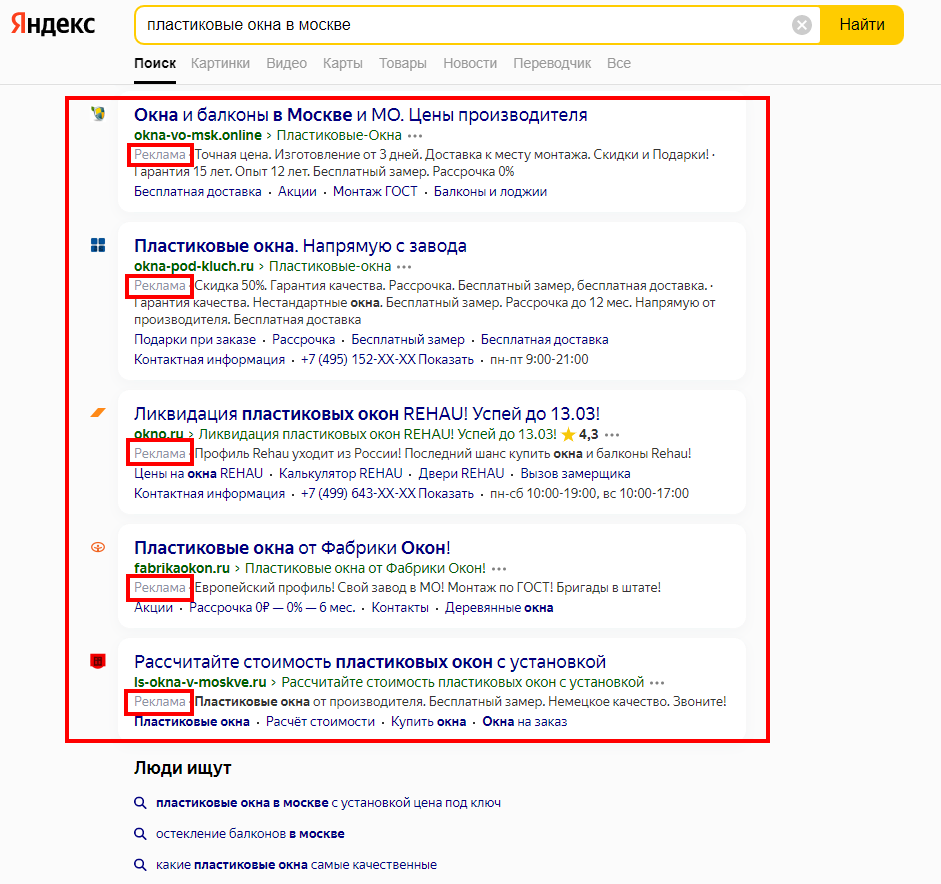The image size is (941, 884).
Task: Open the Балконы и лоджии sitelink
Action: (x=490, y=191)
